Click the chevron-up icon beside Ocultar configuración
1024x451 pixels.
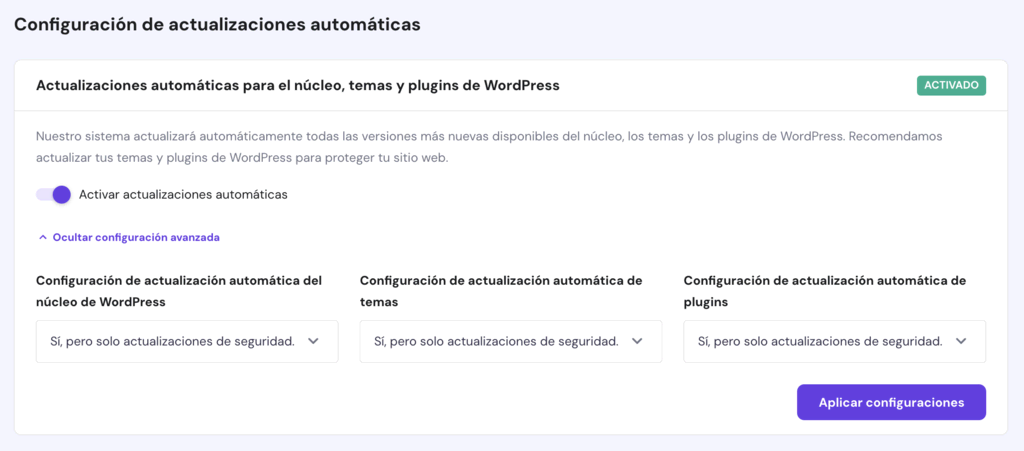point(42,238)
